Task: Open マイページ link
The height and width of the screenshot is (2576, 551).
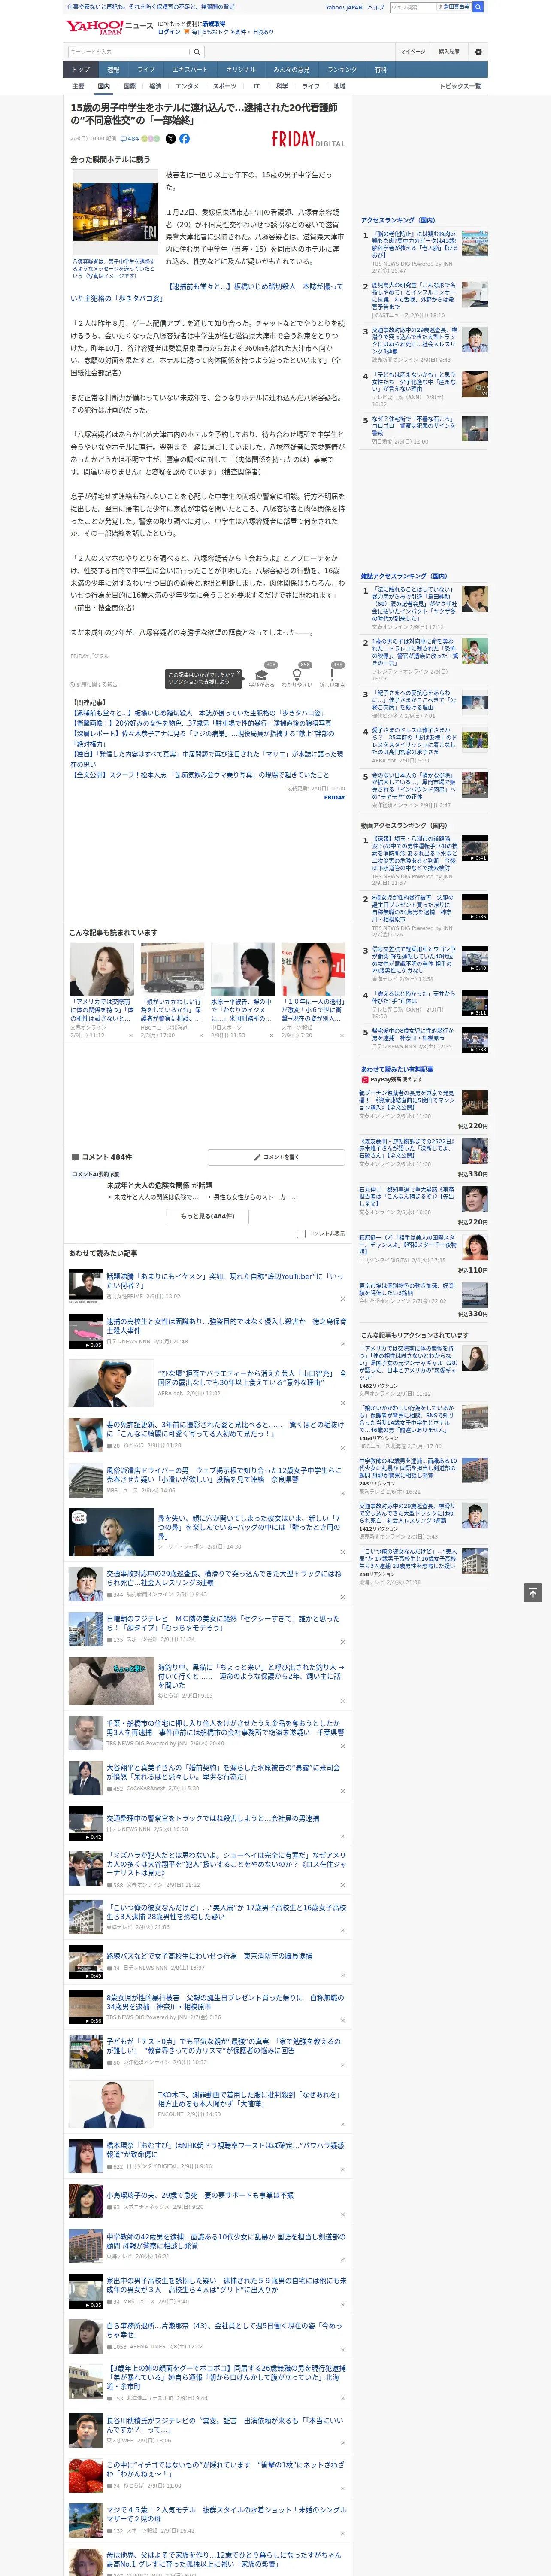Action: pyautogui.click(x=412, y=52)
